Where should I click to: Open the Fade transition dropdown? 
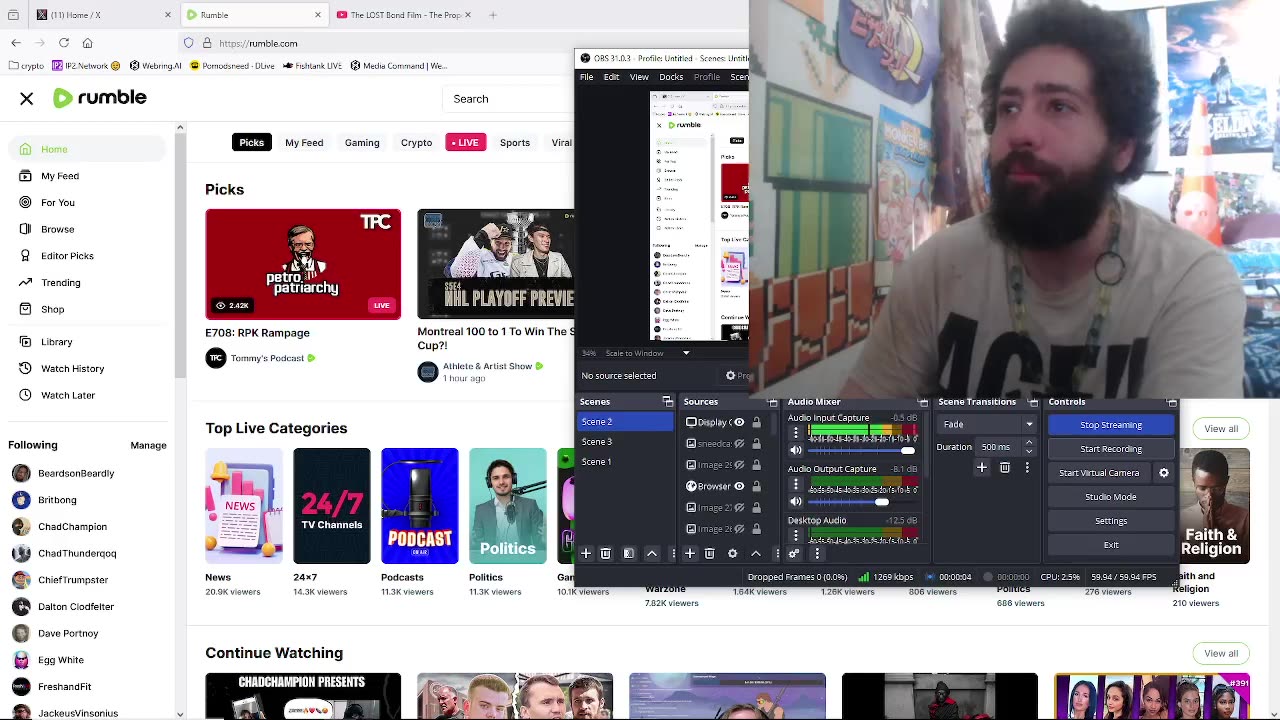coord(987,424)
